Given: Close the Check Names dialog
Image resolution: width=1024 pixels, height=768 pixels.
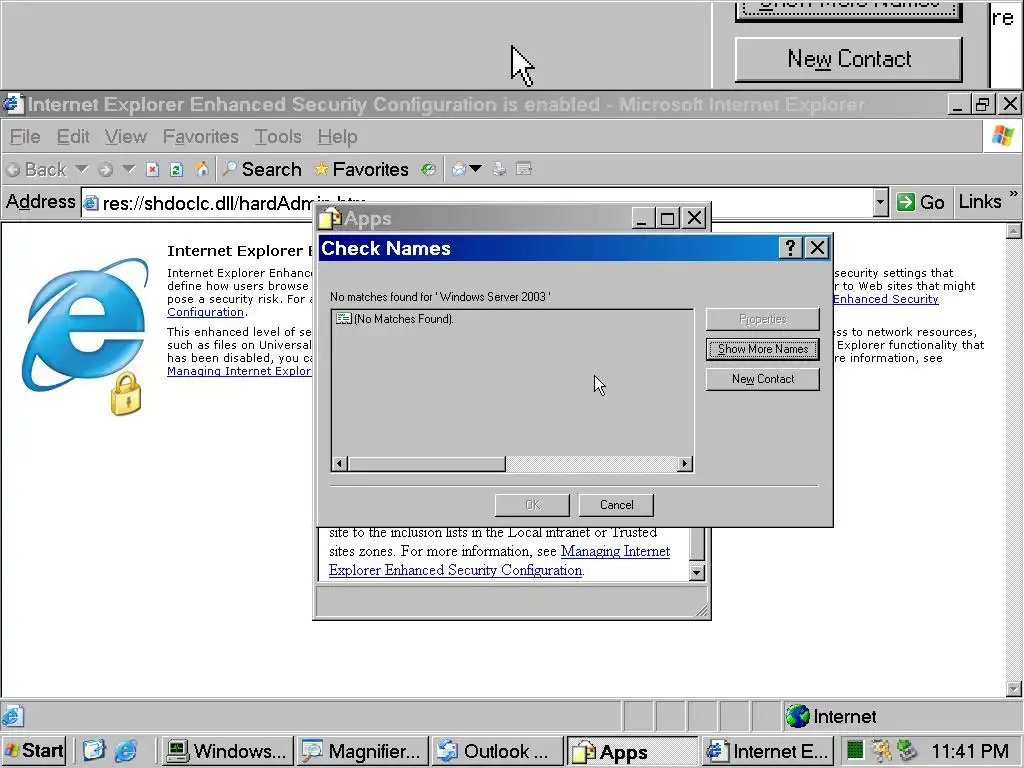Looking at the screenshot, I should tap(818, 248).
